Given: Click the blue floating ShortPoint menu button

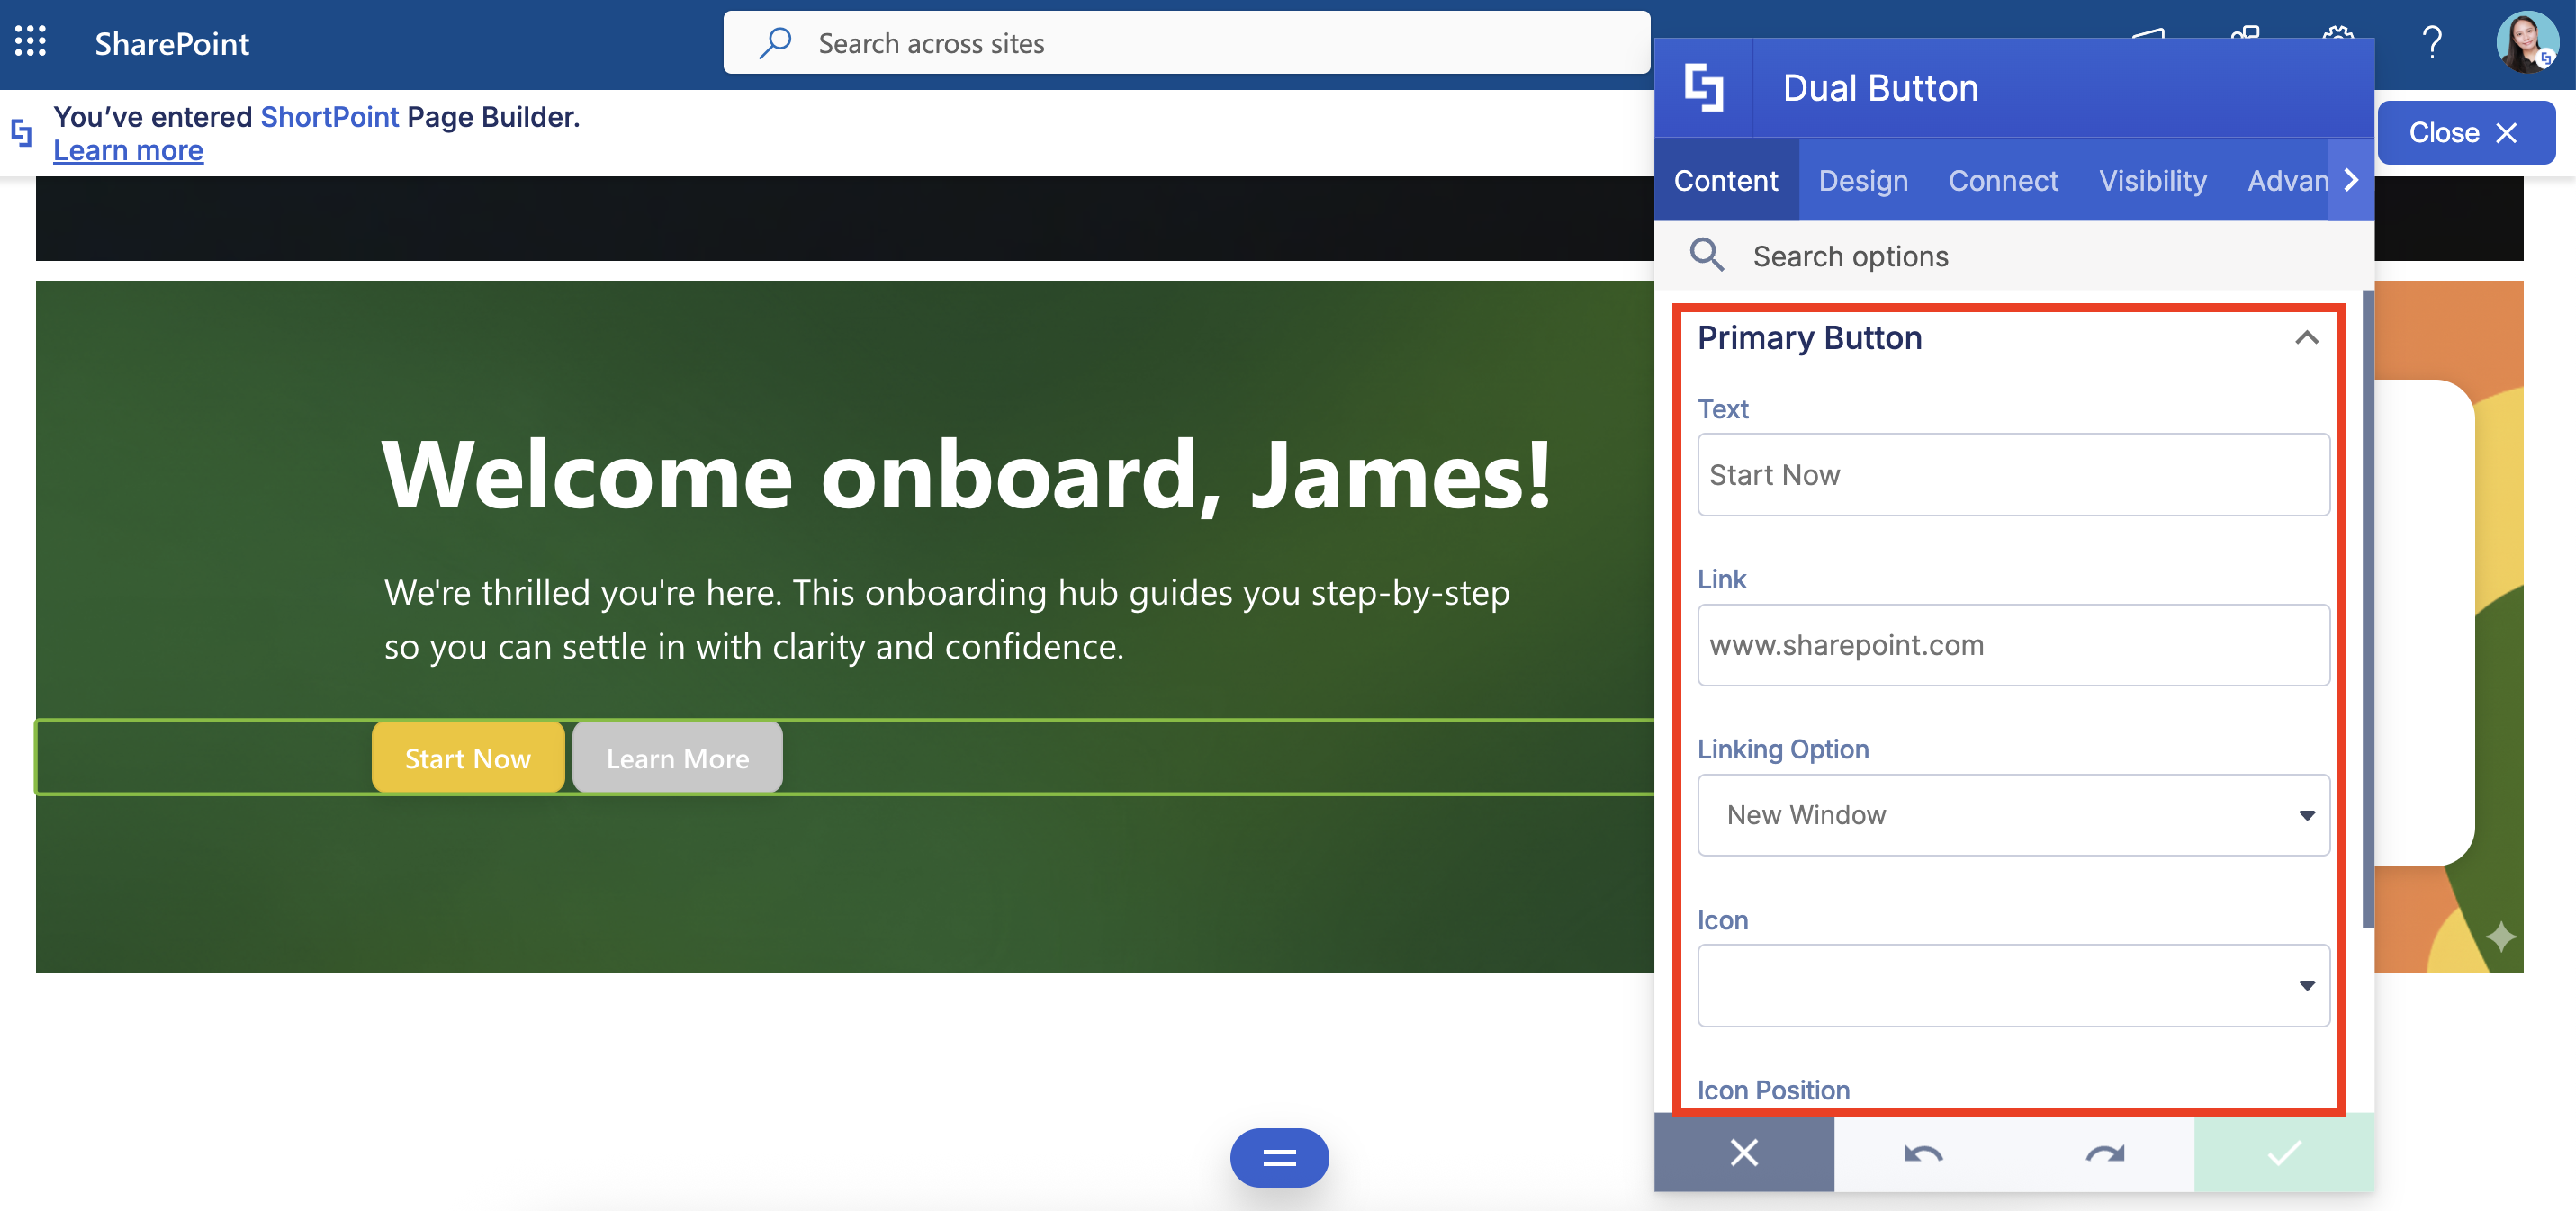Looking at the screenshot, I should [x=1278, y=1157].
